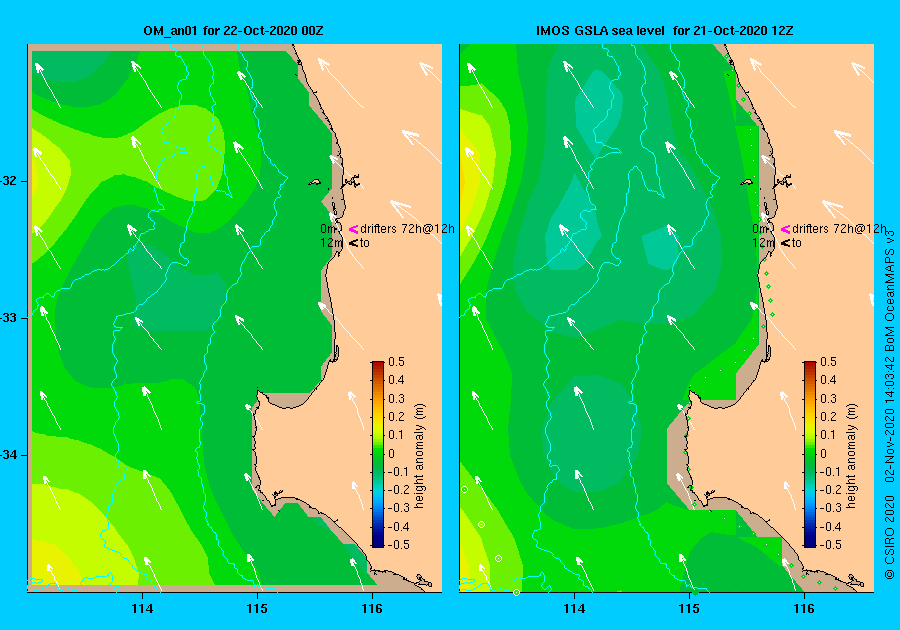Click the magenta drifters arrow in IMOS GSLA legend

785,229
